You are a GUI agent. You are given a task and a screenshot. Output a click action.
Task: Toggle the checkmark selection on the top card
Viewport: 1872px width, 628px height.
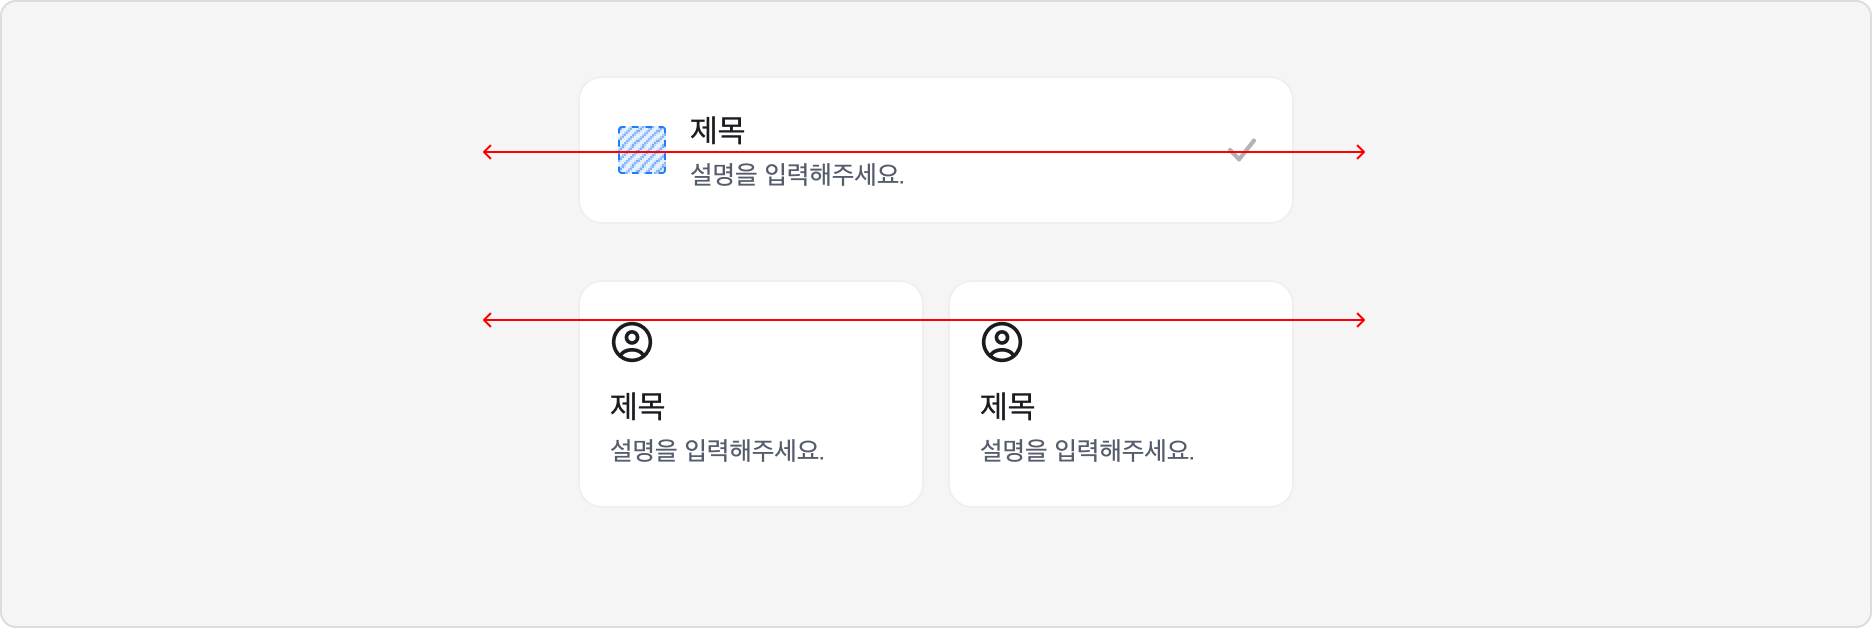pyautogui.click(x=1243, y=152)
